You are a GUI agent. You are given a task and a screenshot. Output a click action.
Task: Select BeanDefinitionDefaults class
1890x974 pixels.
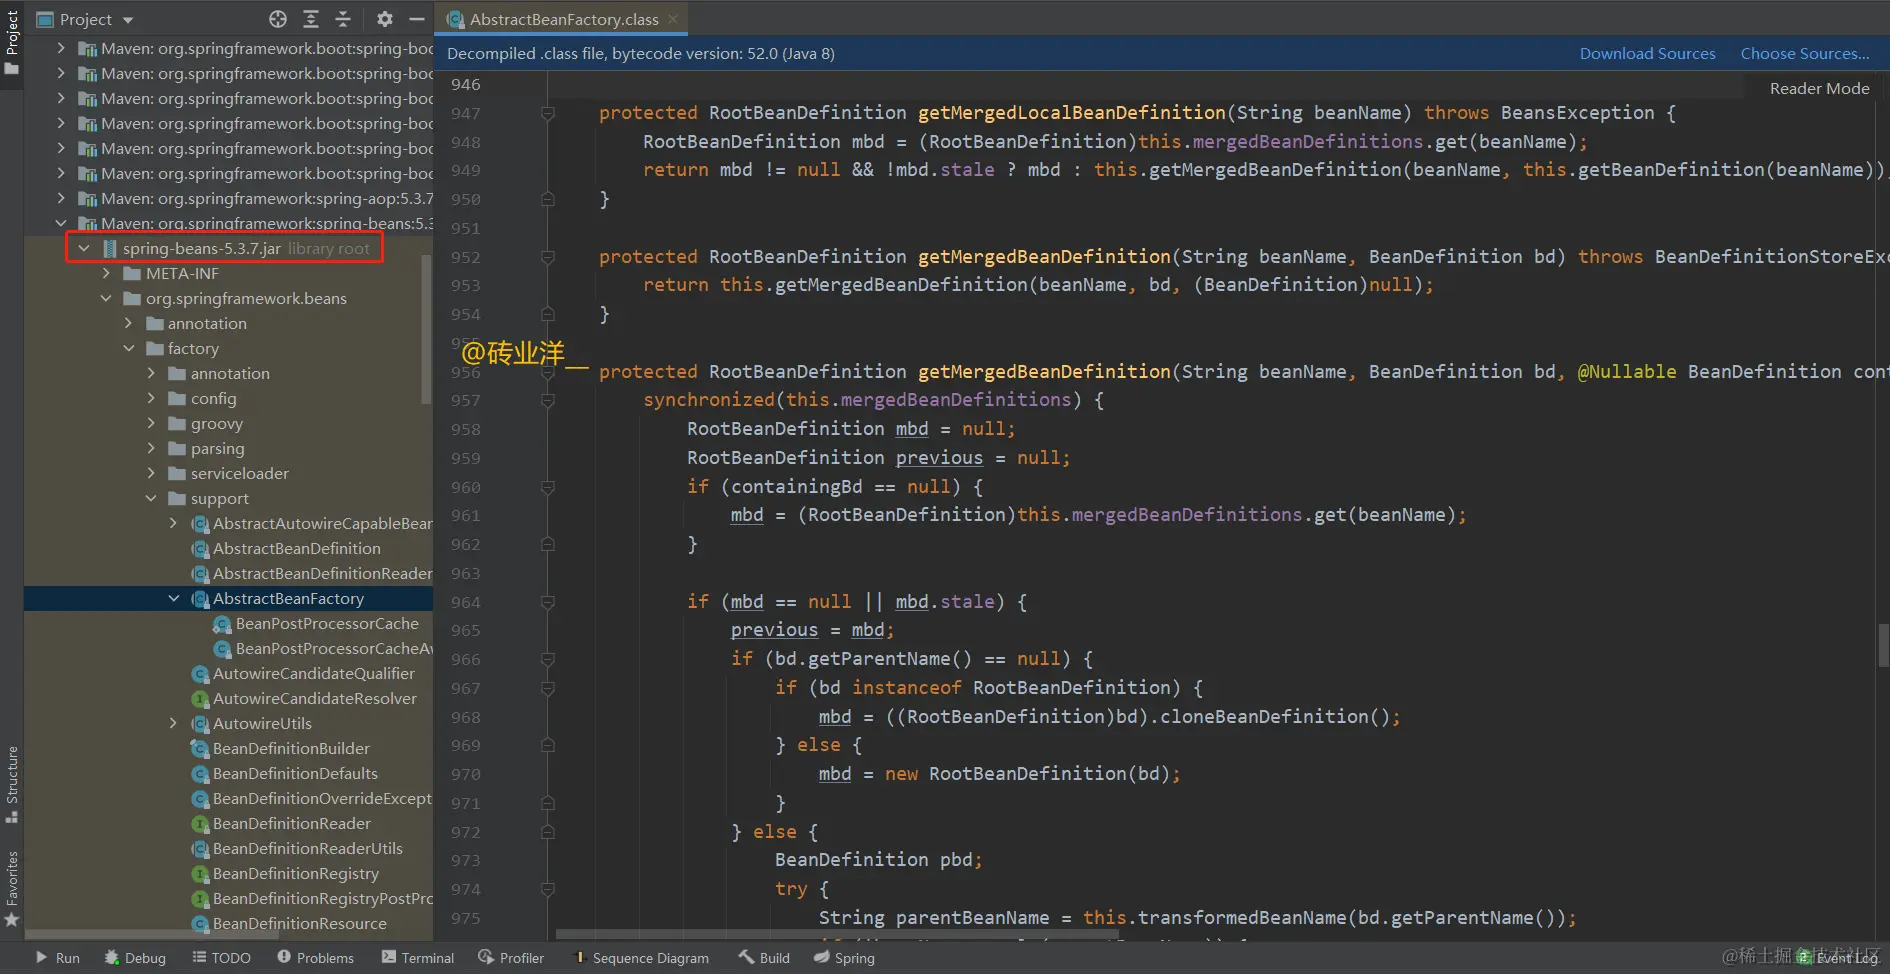[295, 773]
